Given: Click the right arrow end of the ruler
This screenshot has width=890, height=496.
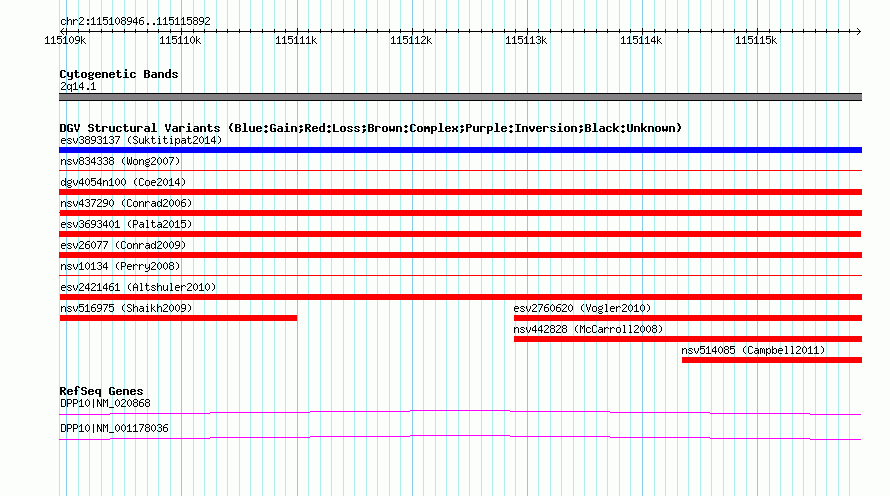Looking at the screenshot, I should [859, 31].
